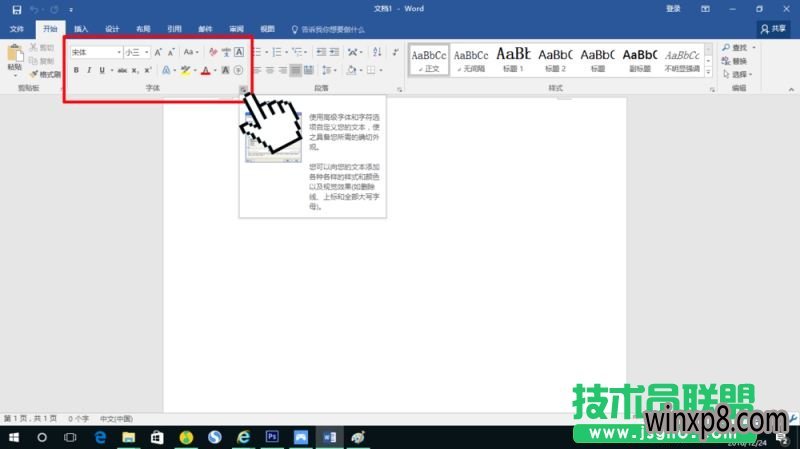Open the 文件 (File) tab
This screenshot has height=449, width=800.
(x=17, y=29)
